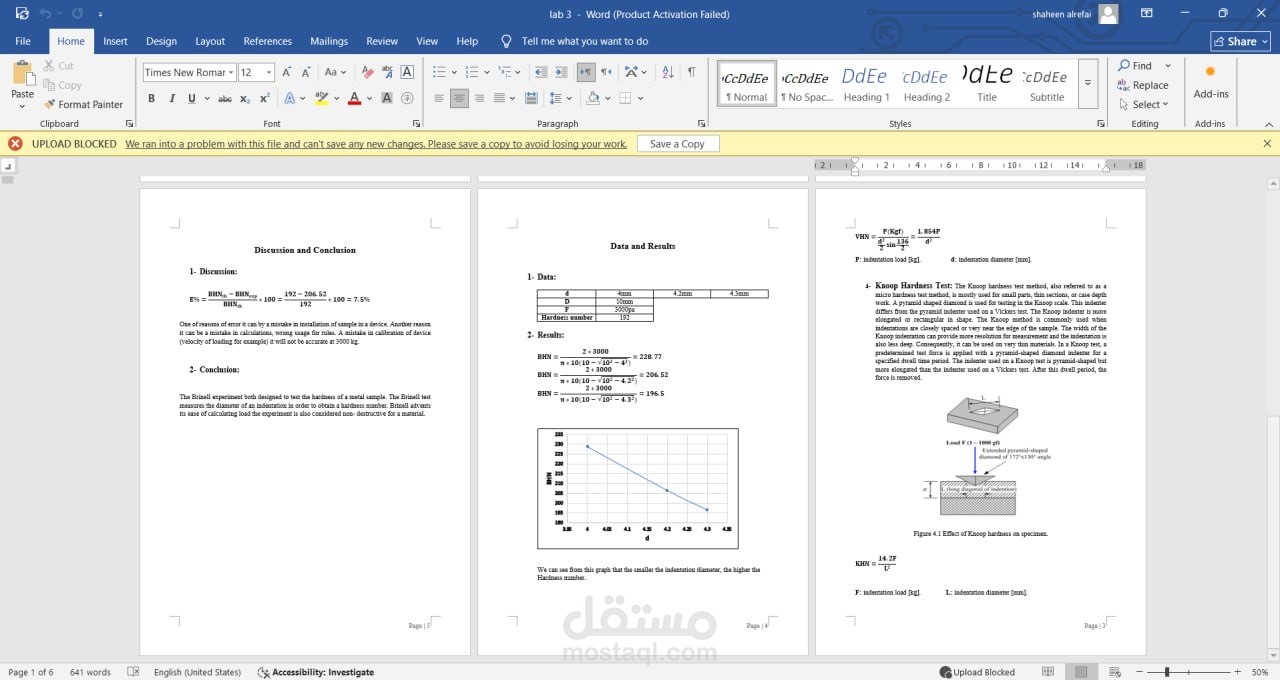Click the Paste clipboard icon
This screenshot has height=680, width=1280.
pos(22,74)
